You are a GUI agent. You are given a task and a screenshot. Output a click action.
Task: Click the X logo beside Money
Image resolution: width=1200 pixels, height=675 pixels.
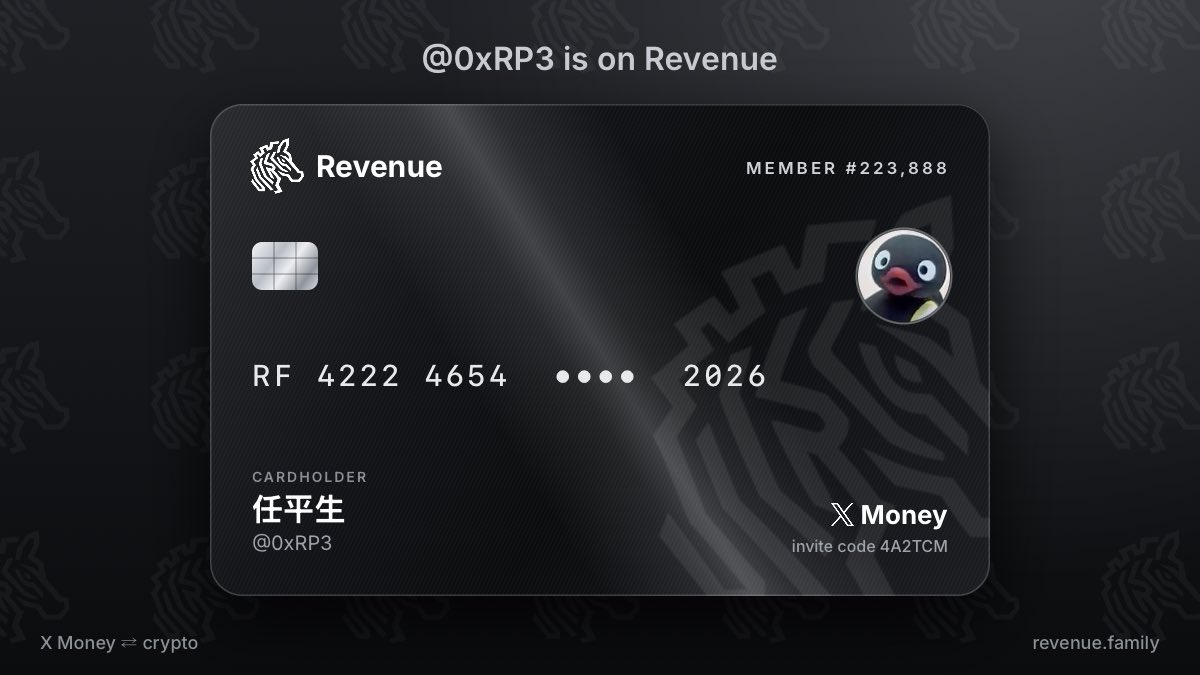(x=842, y=515)
